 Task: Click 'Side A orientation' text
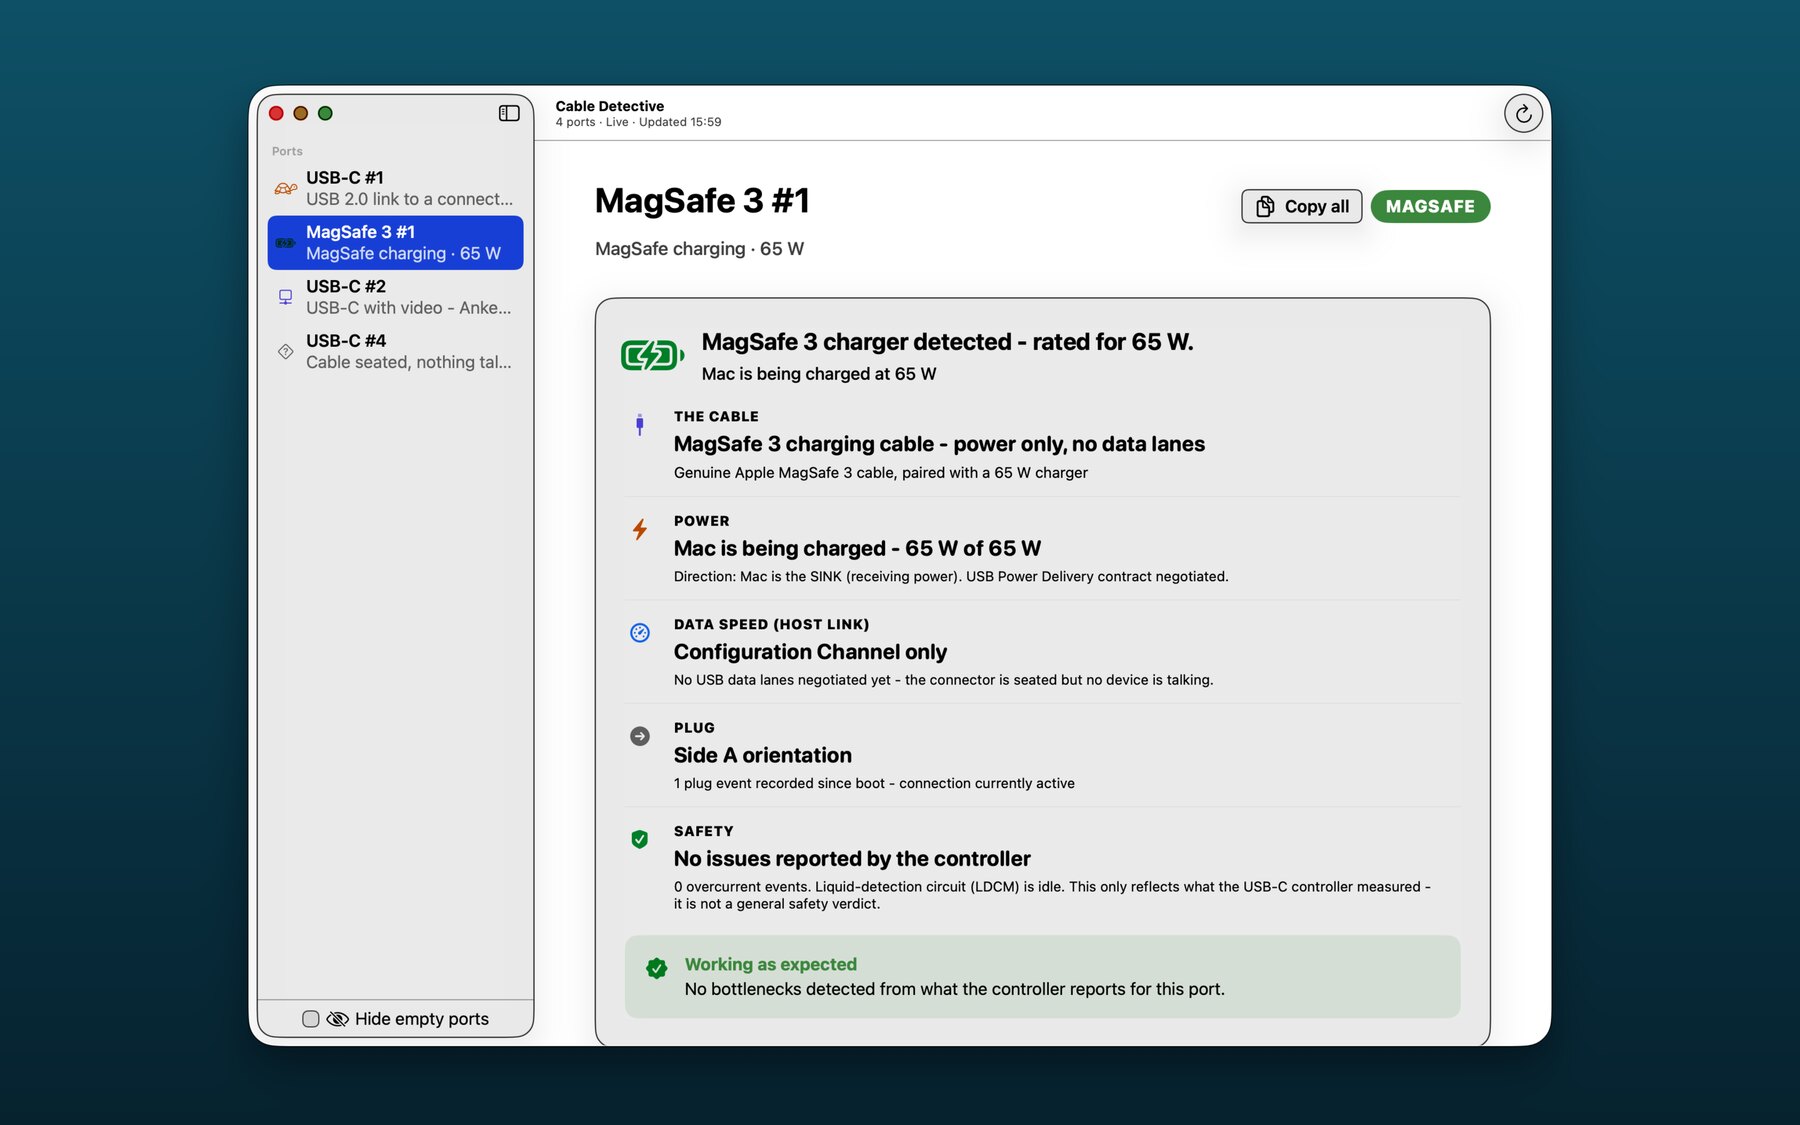pyautogui.click(x=763, y=756)
